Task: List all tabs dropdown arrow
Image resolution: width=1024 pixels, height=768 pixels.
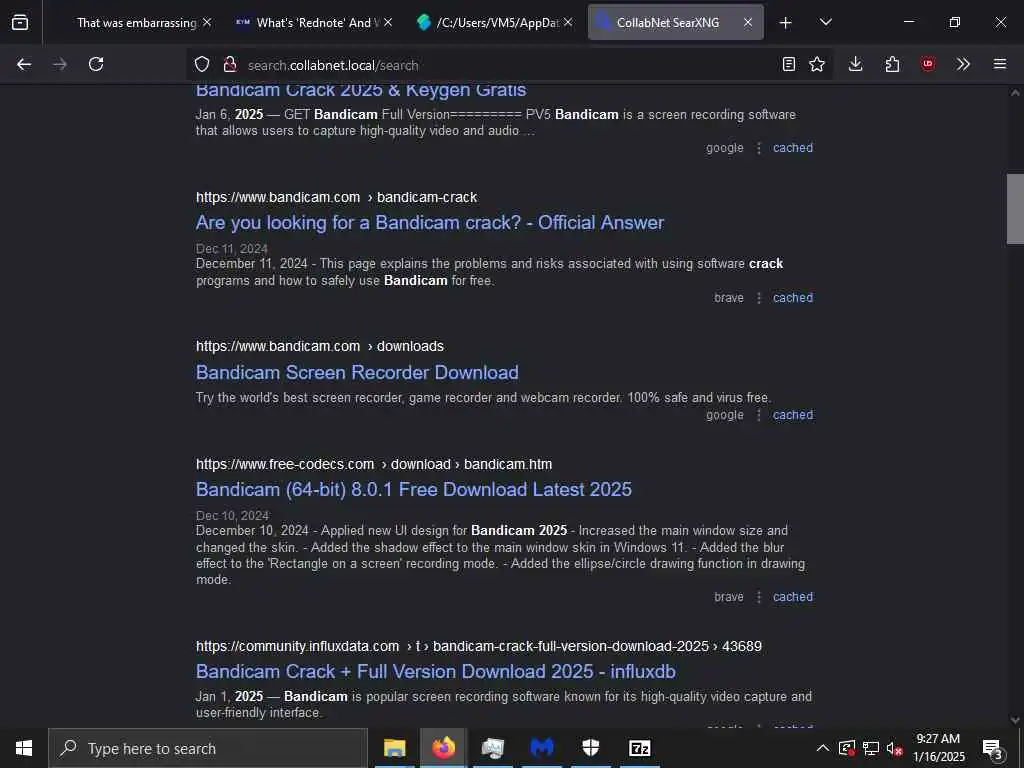Action: [x=825, y=22]
